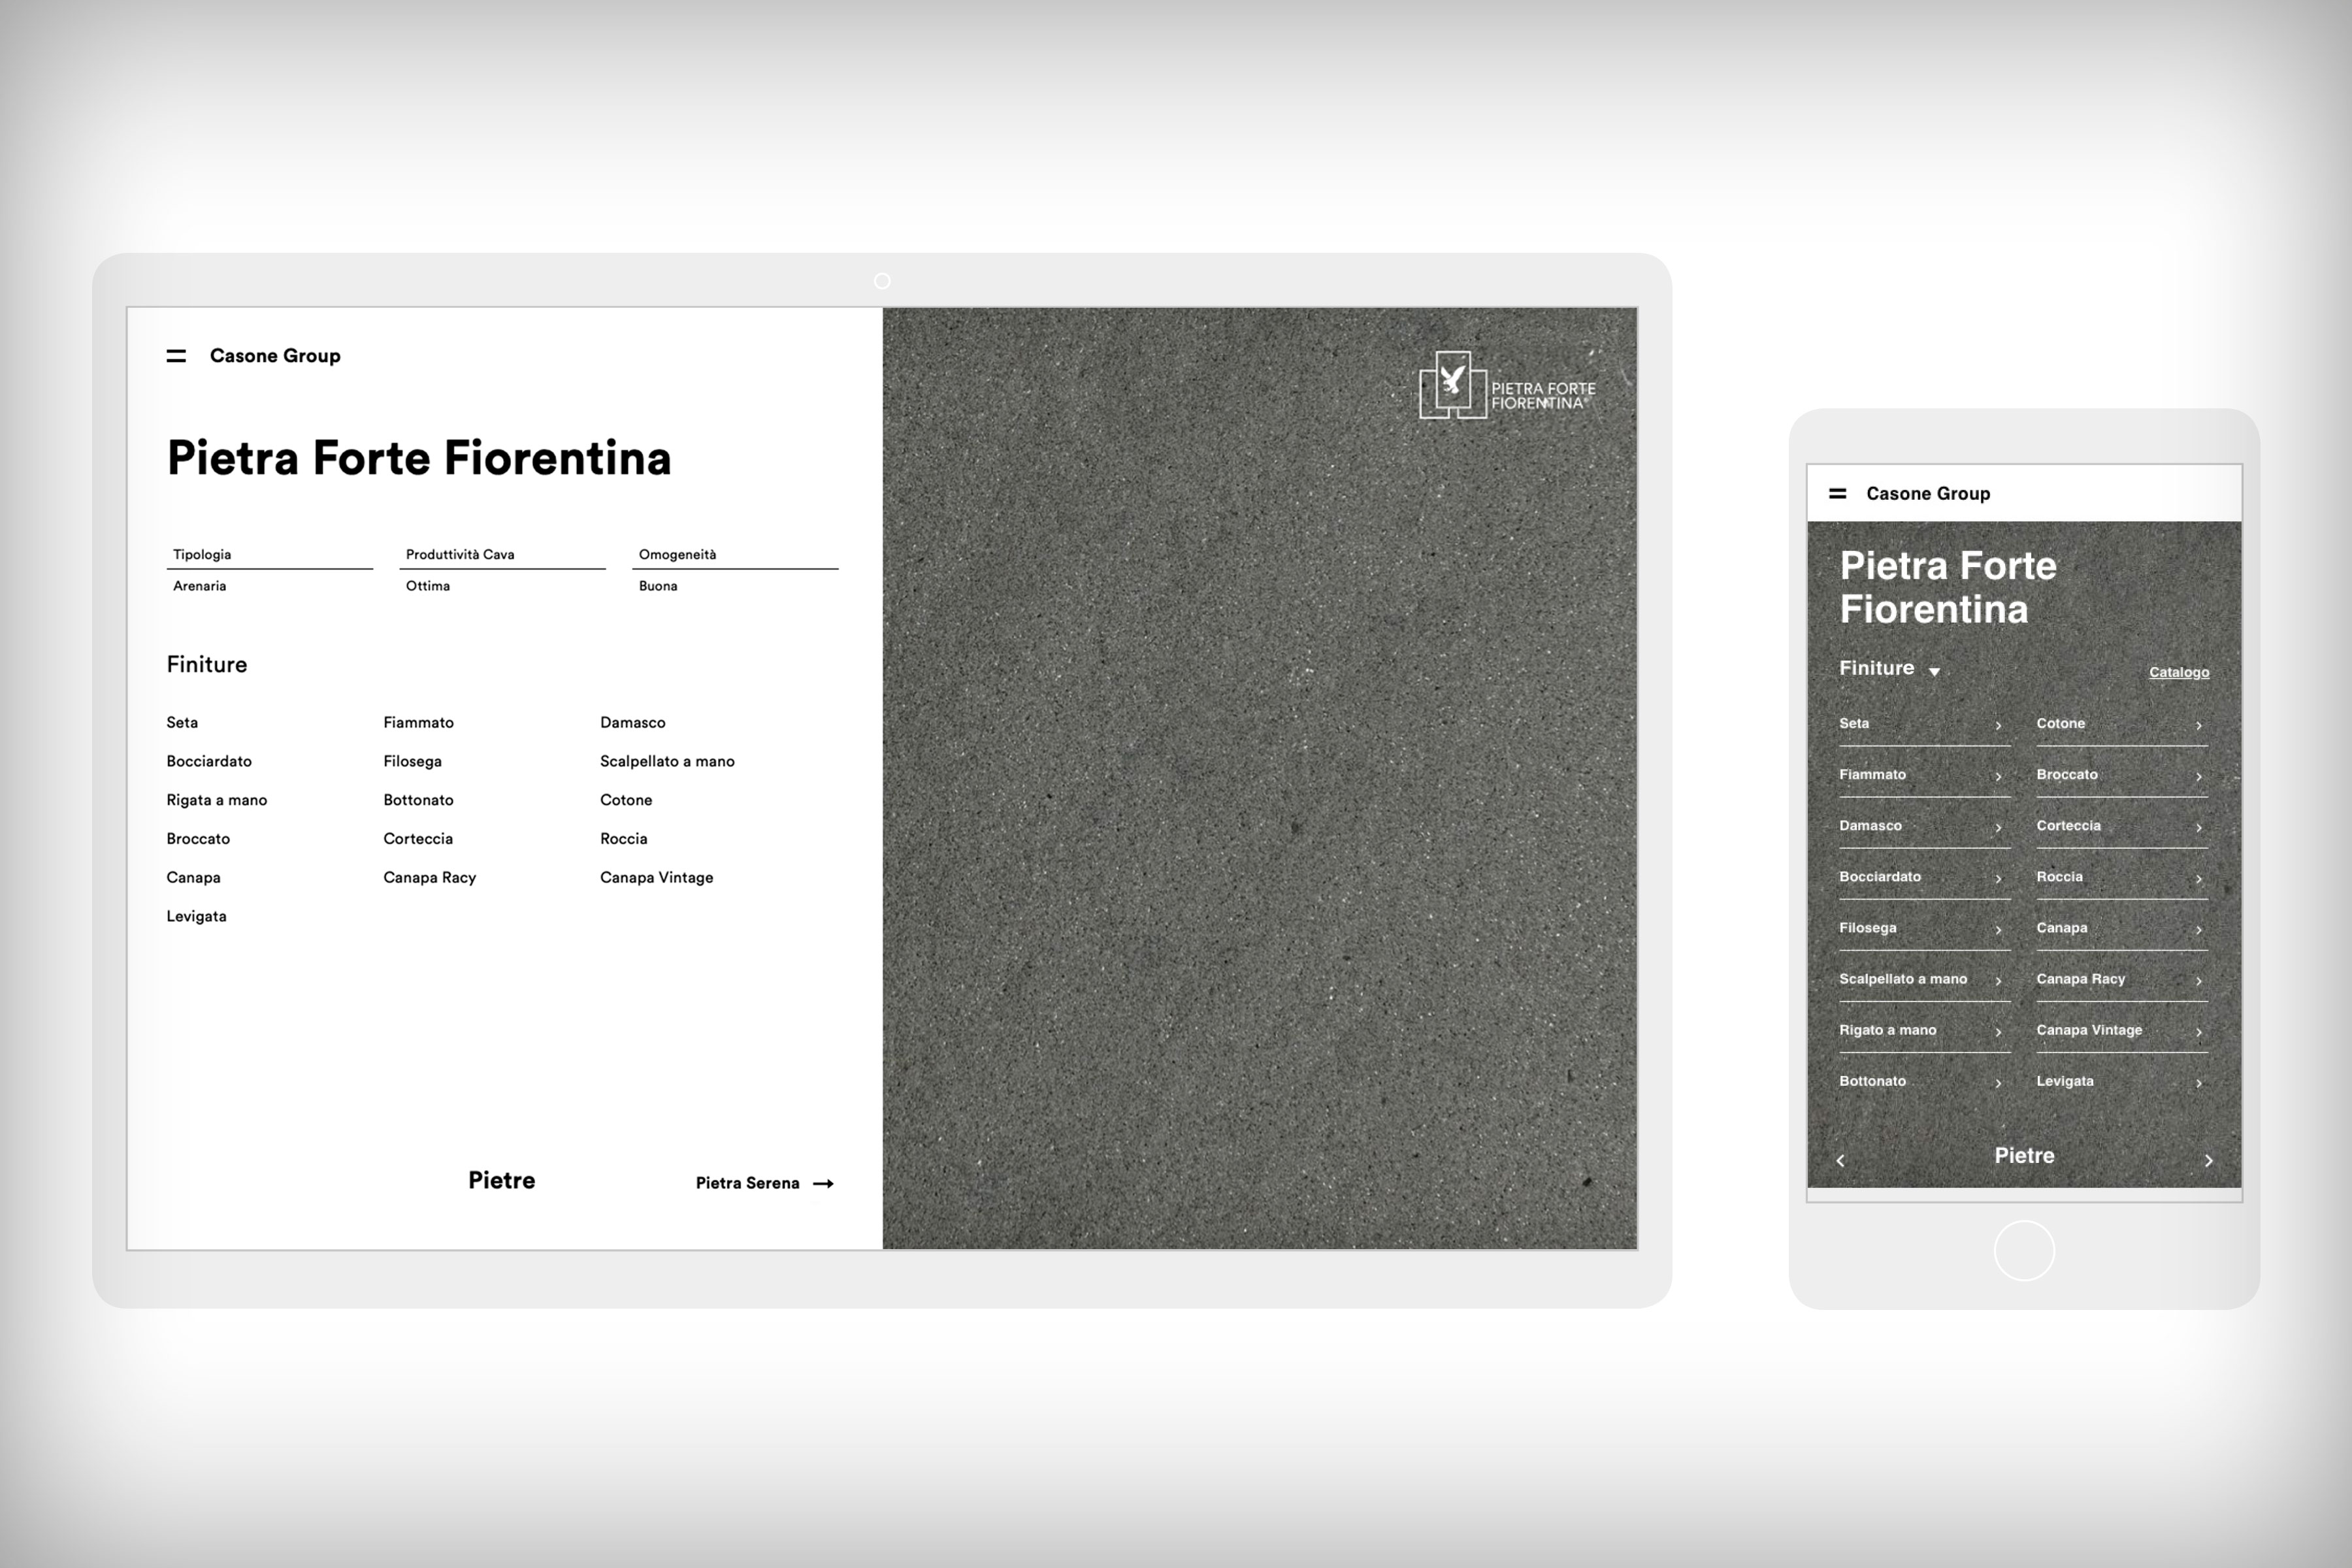Click the chevron on mobile Scalpellato a mano row
The image size is (2352, 1568).
pos(1998,981)
